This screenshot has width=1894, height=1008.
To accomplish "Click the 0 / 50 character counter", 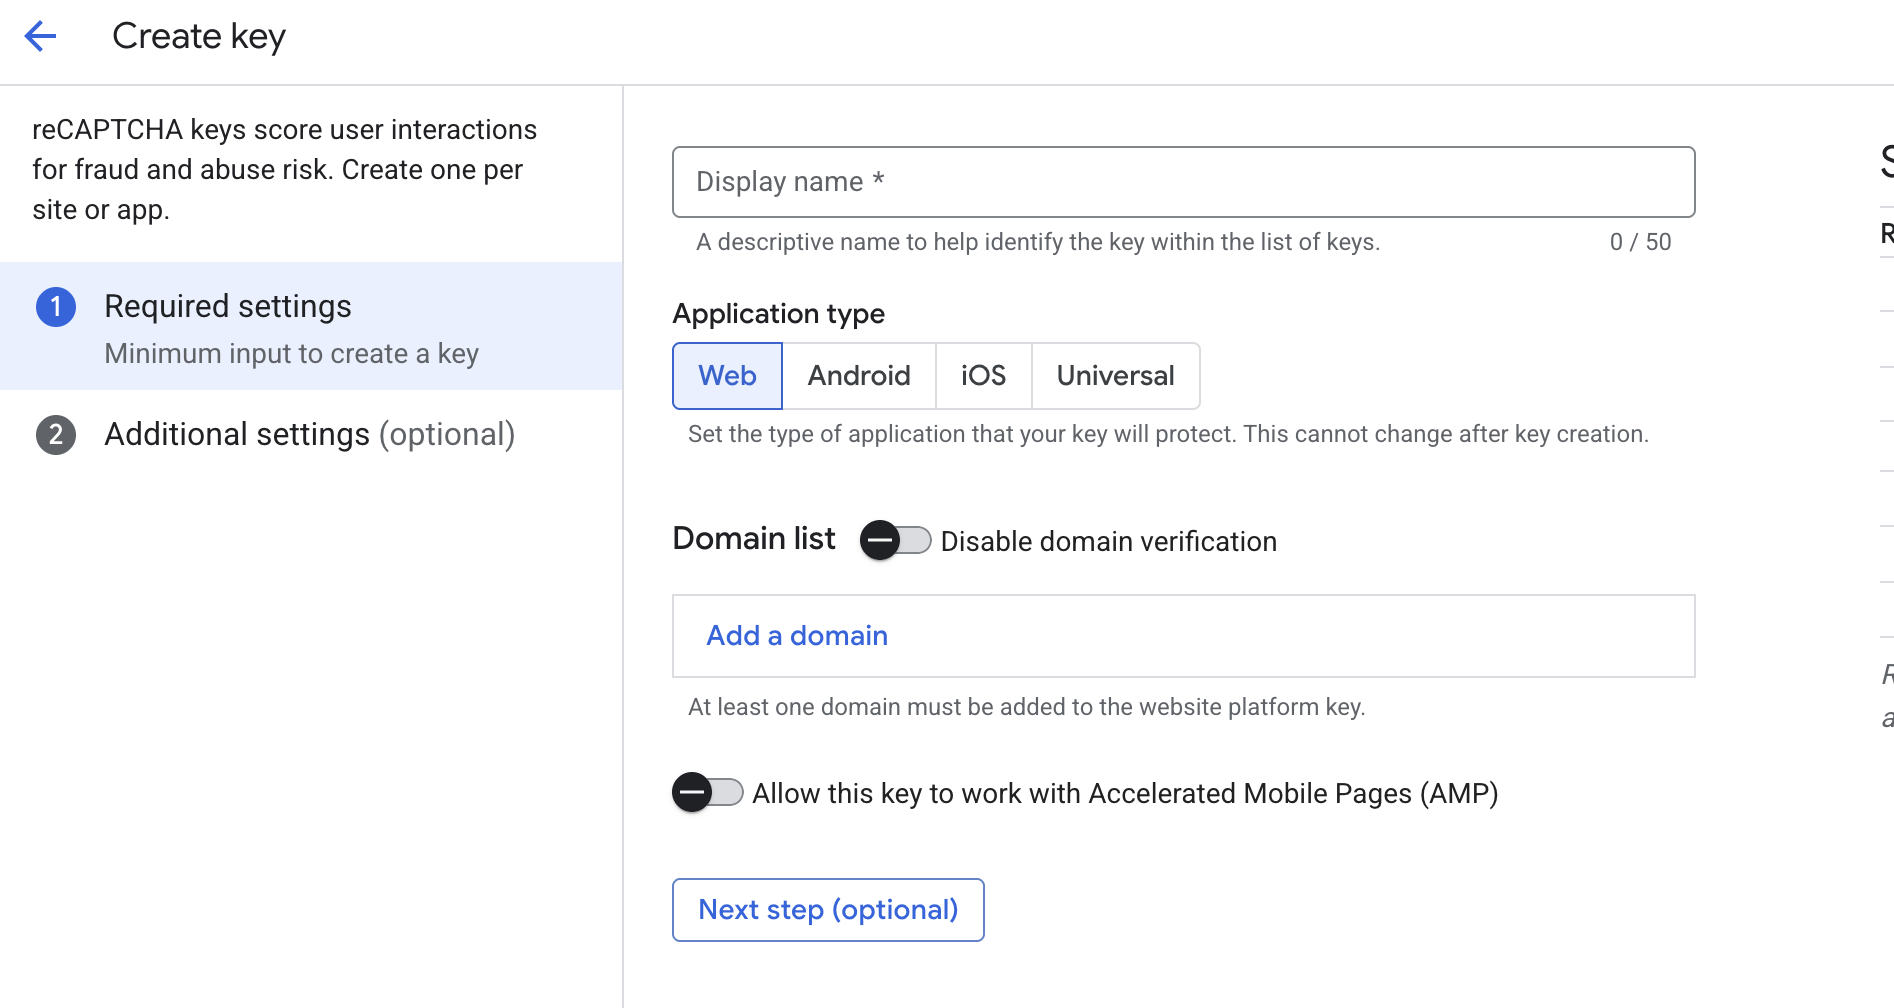I will [1640, 242].
